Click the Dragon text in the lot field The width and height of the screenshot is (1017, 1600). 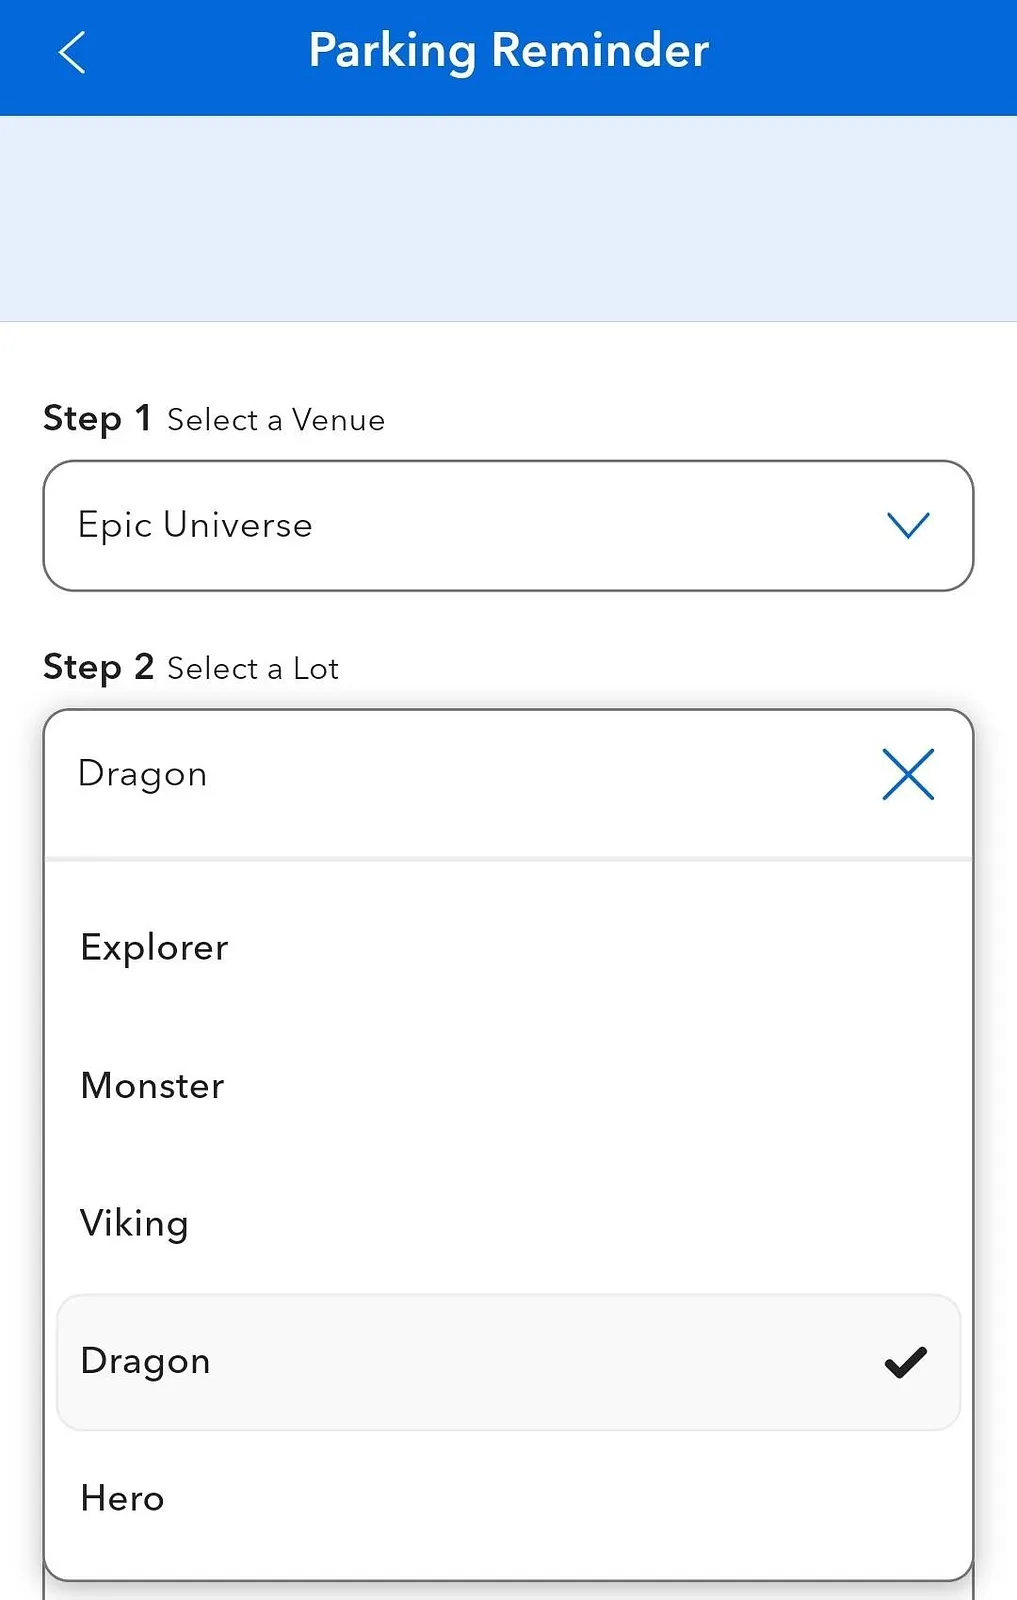coord(142,775)
